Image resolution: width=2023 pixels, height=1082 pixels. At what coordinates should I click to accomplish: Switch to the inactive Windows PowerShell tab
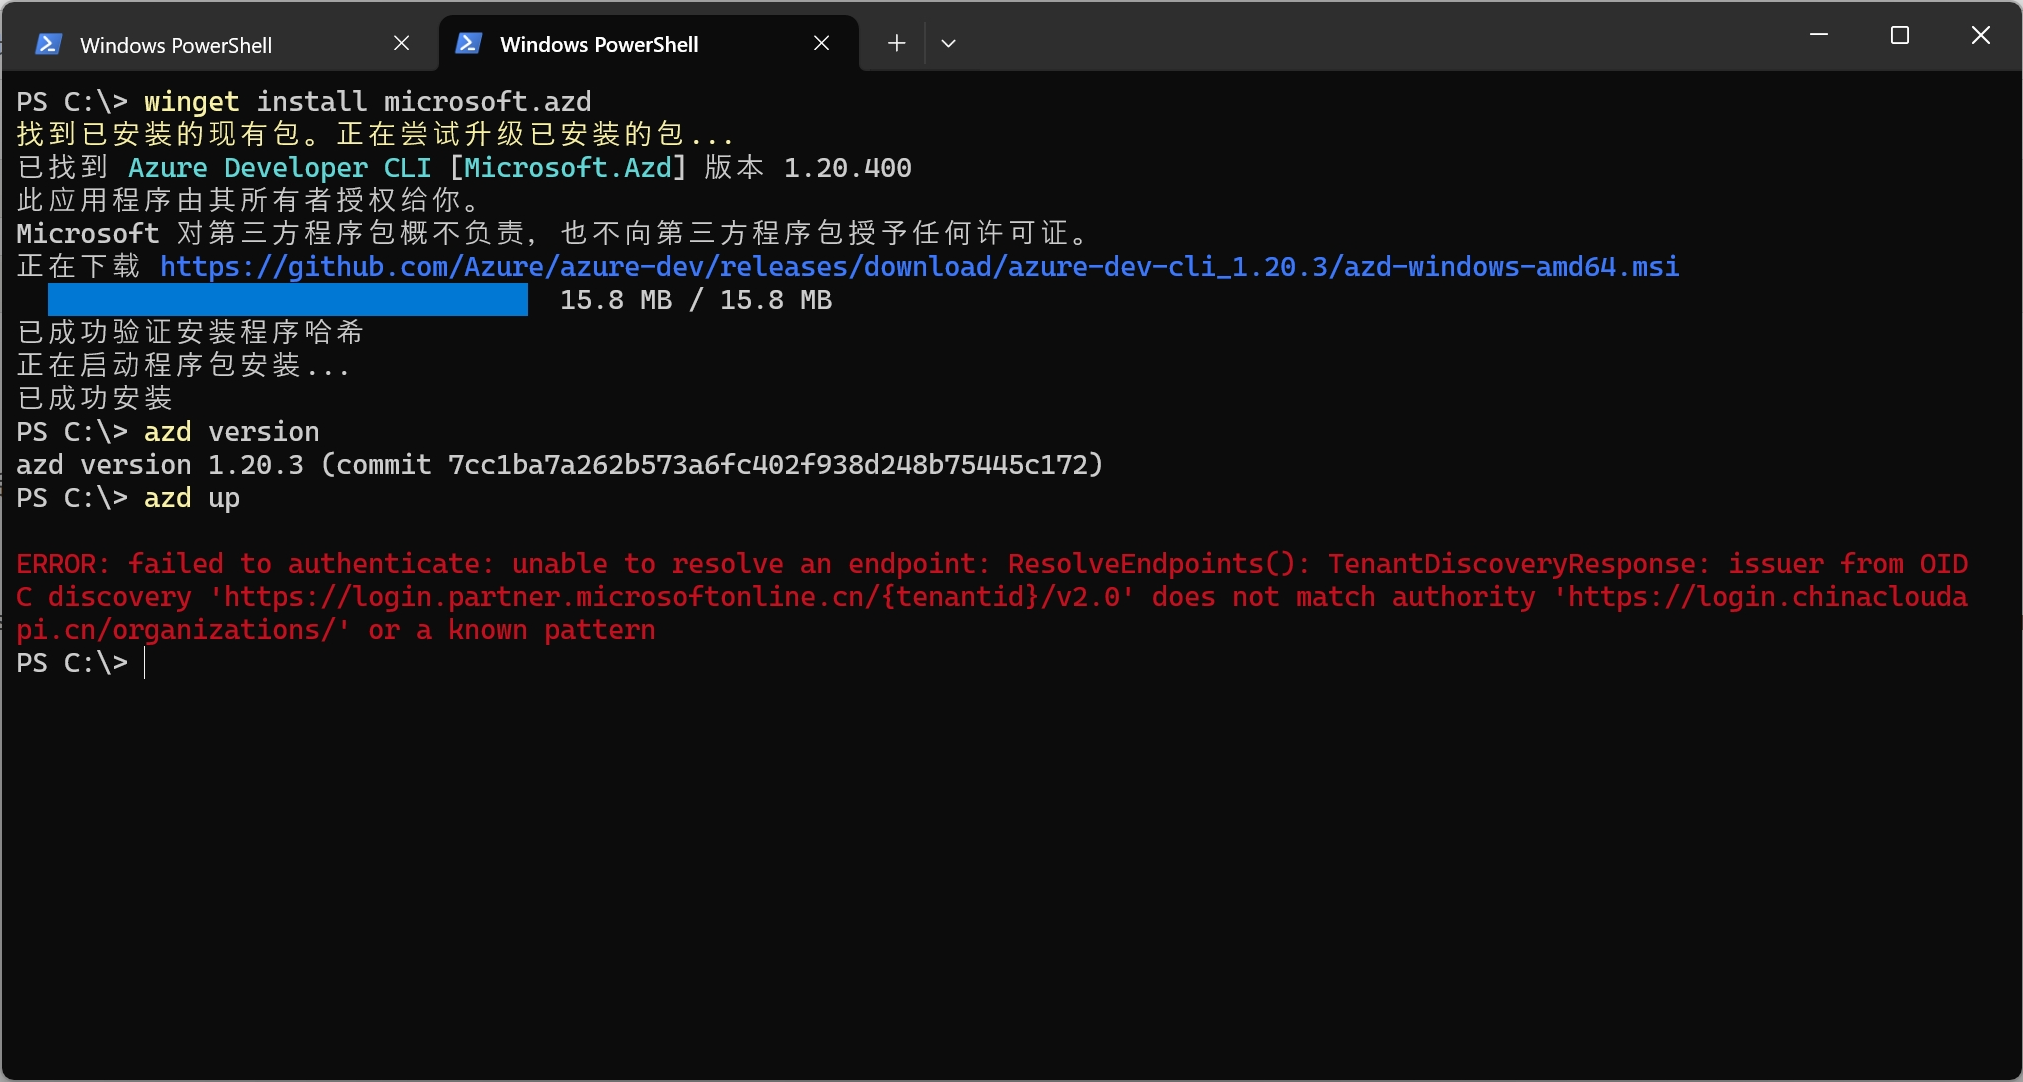tap(176, 45)
